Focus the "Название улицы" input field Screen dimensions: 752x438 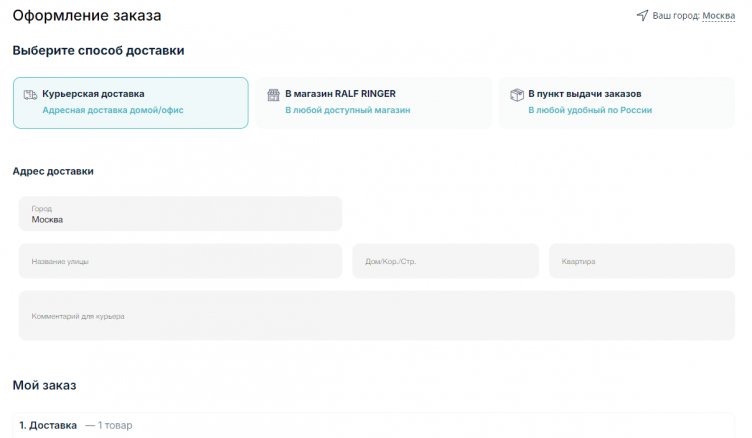pyautogui.click(x=180, y=261)
